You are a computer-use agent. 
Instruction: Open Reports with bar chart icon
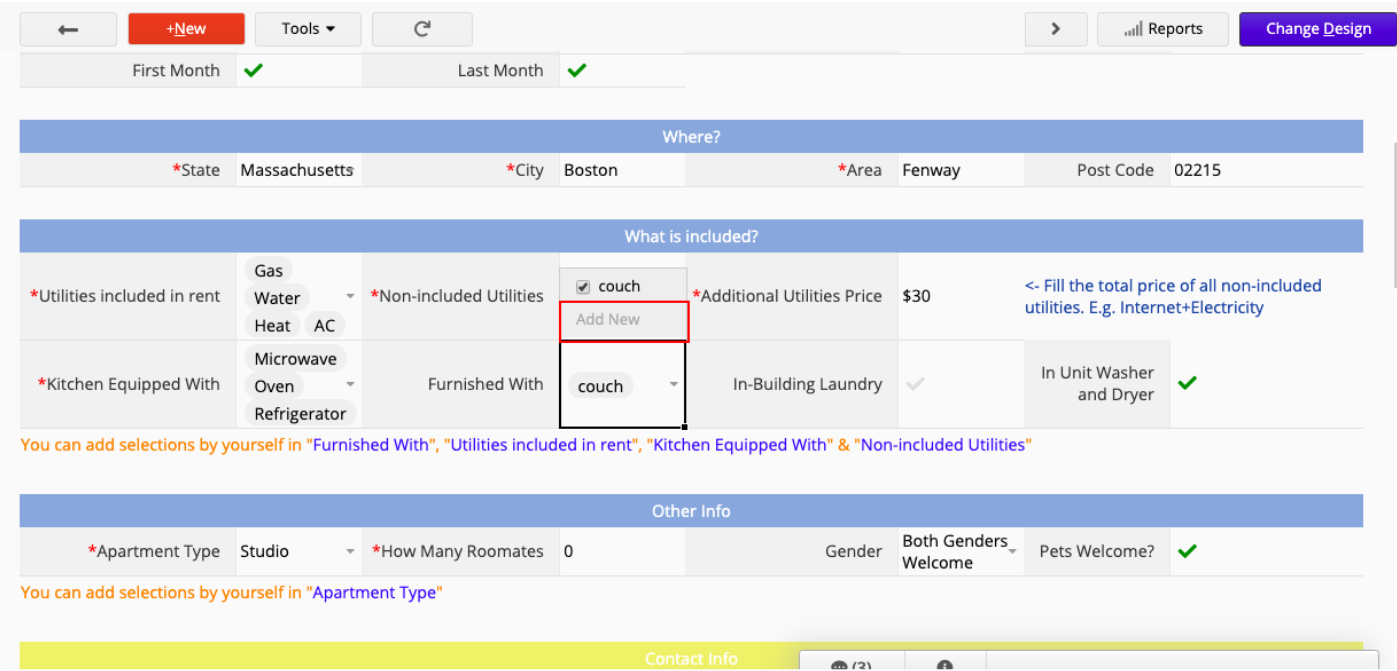click(x=1163, y=29)
